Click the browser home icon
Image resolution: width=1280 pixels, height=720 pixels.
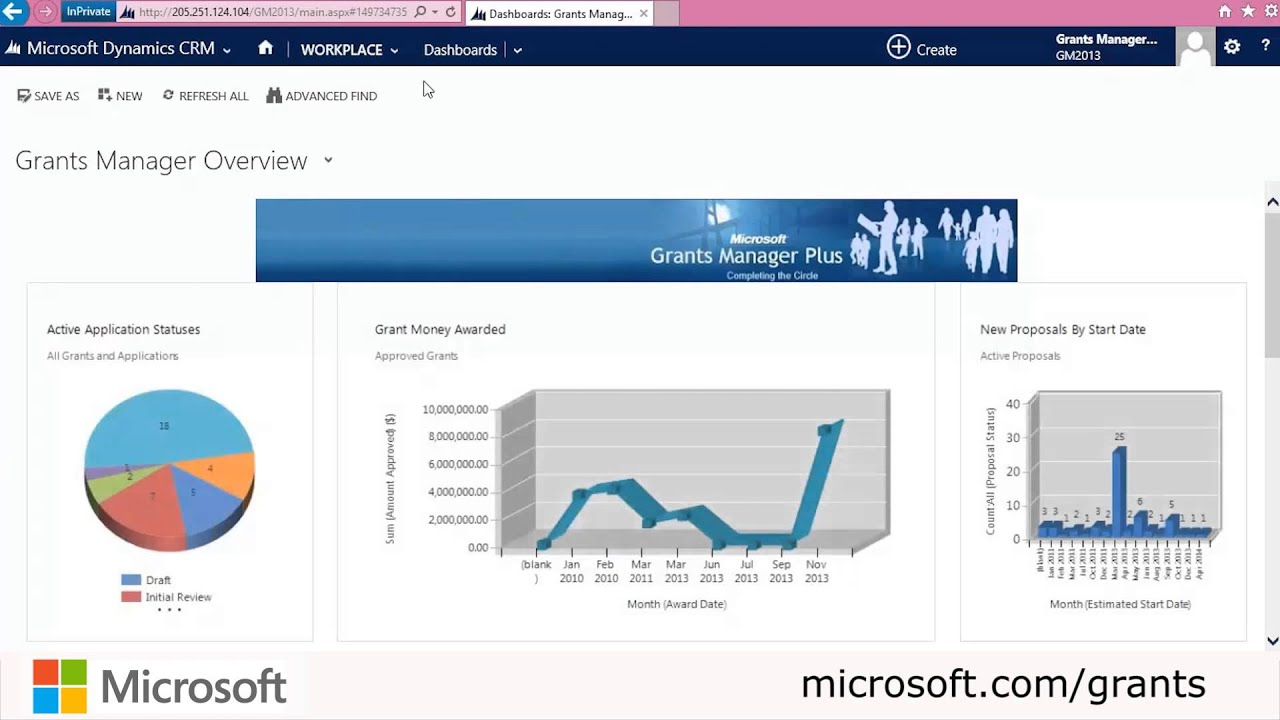pos(1225,12)
